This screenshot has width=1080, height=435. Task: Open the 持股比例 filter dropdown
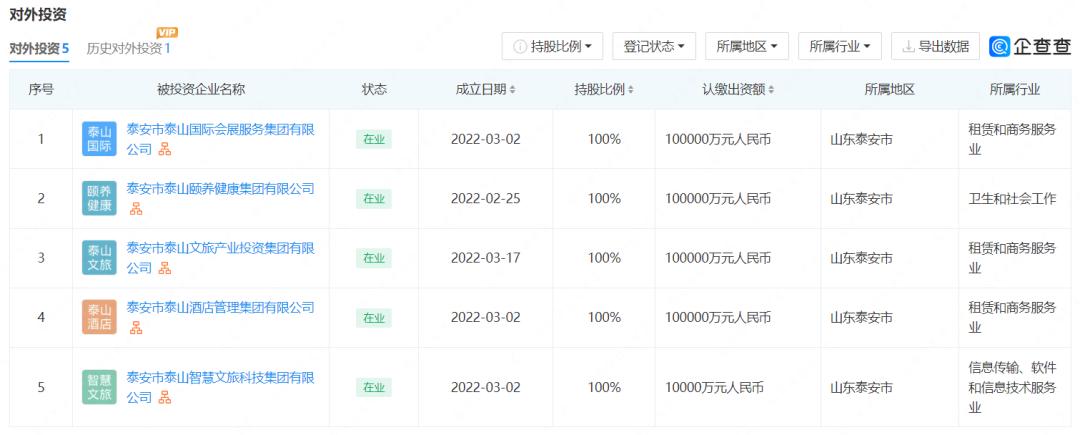552,46
